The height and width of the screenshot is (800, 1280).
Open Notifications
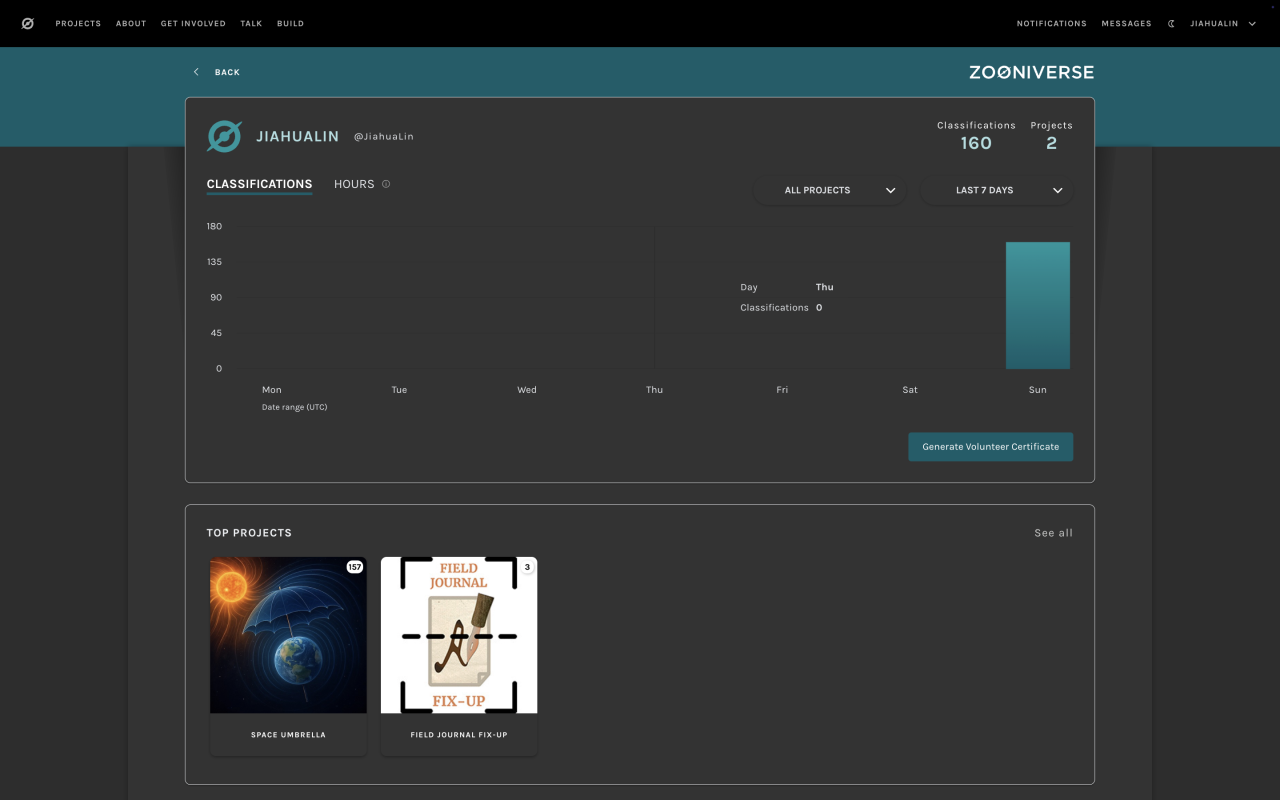tap(1052, 24)
